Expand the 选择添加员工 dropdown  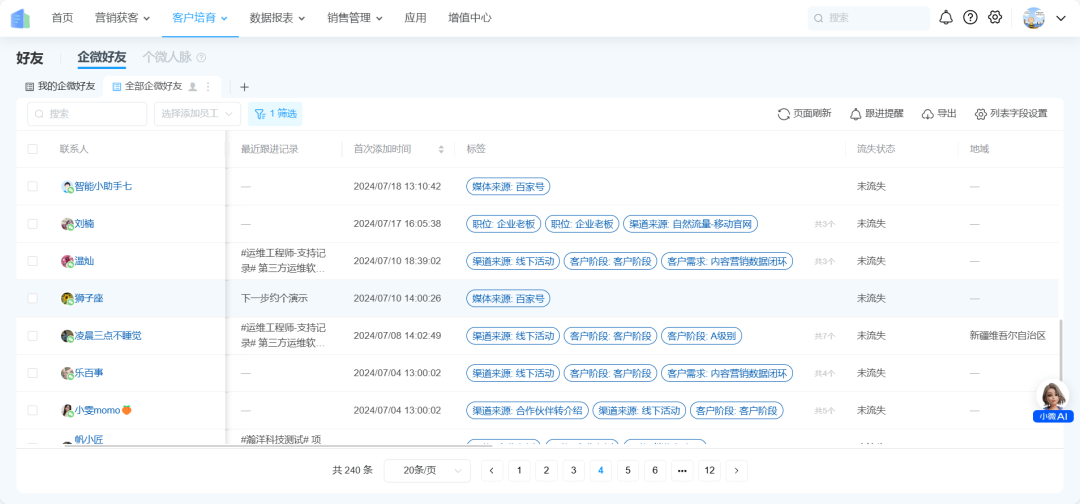point(197,114)
